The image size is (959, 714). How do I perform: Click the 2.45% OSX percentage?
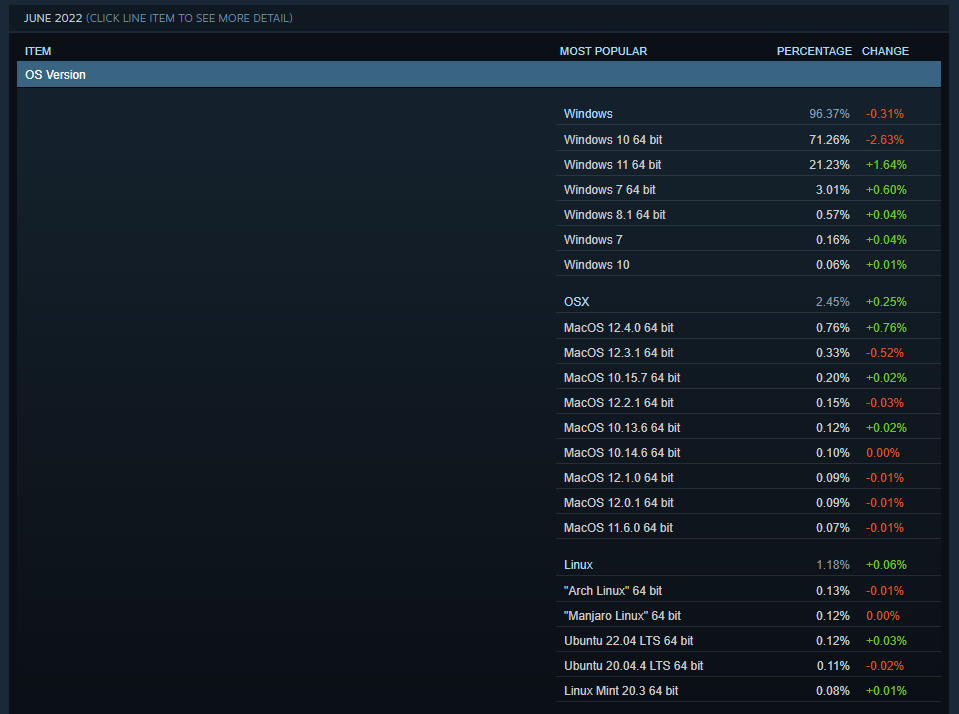(832, 302)
